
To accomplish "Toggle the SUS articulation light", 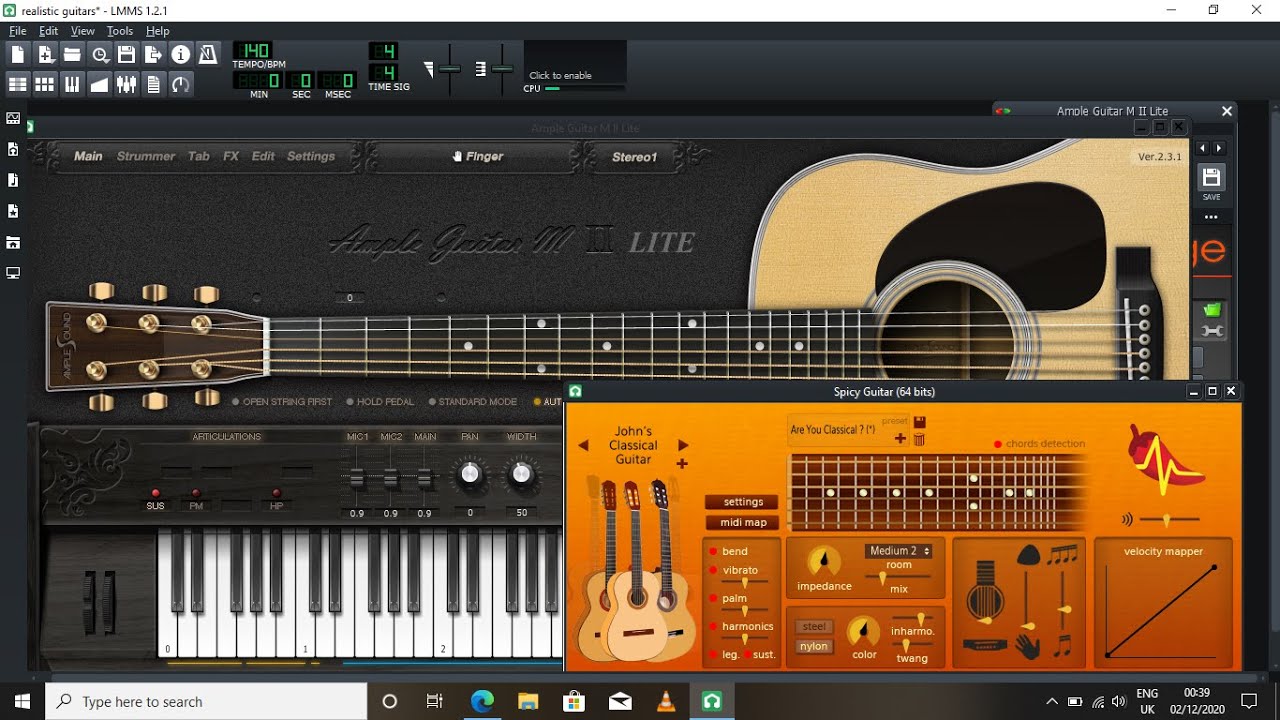I will (155, 493).
